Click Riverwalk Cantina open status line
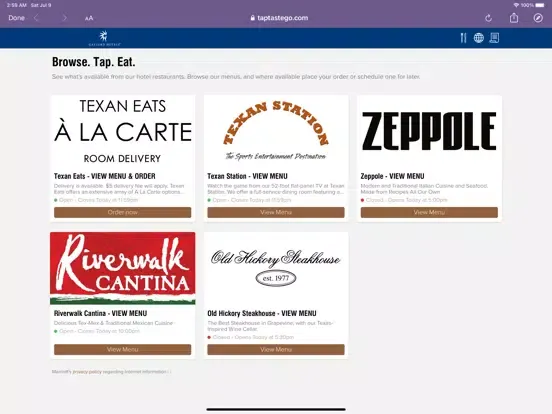 pos(97,331)
